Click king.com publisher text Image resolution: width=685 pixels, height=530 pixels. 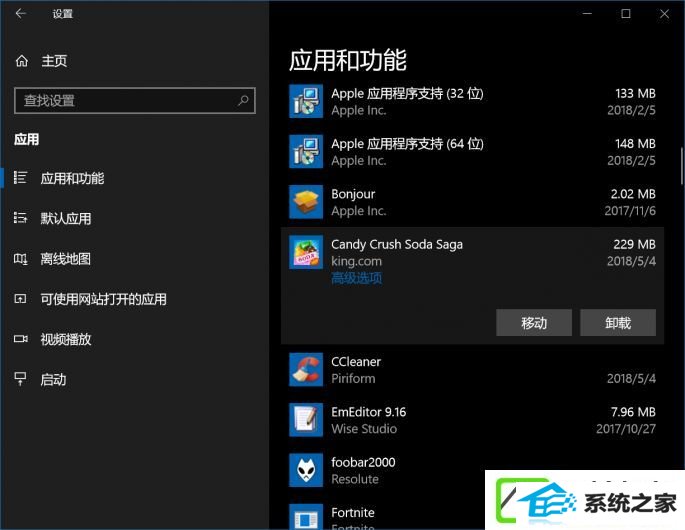[x=356, y=261]
